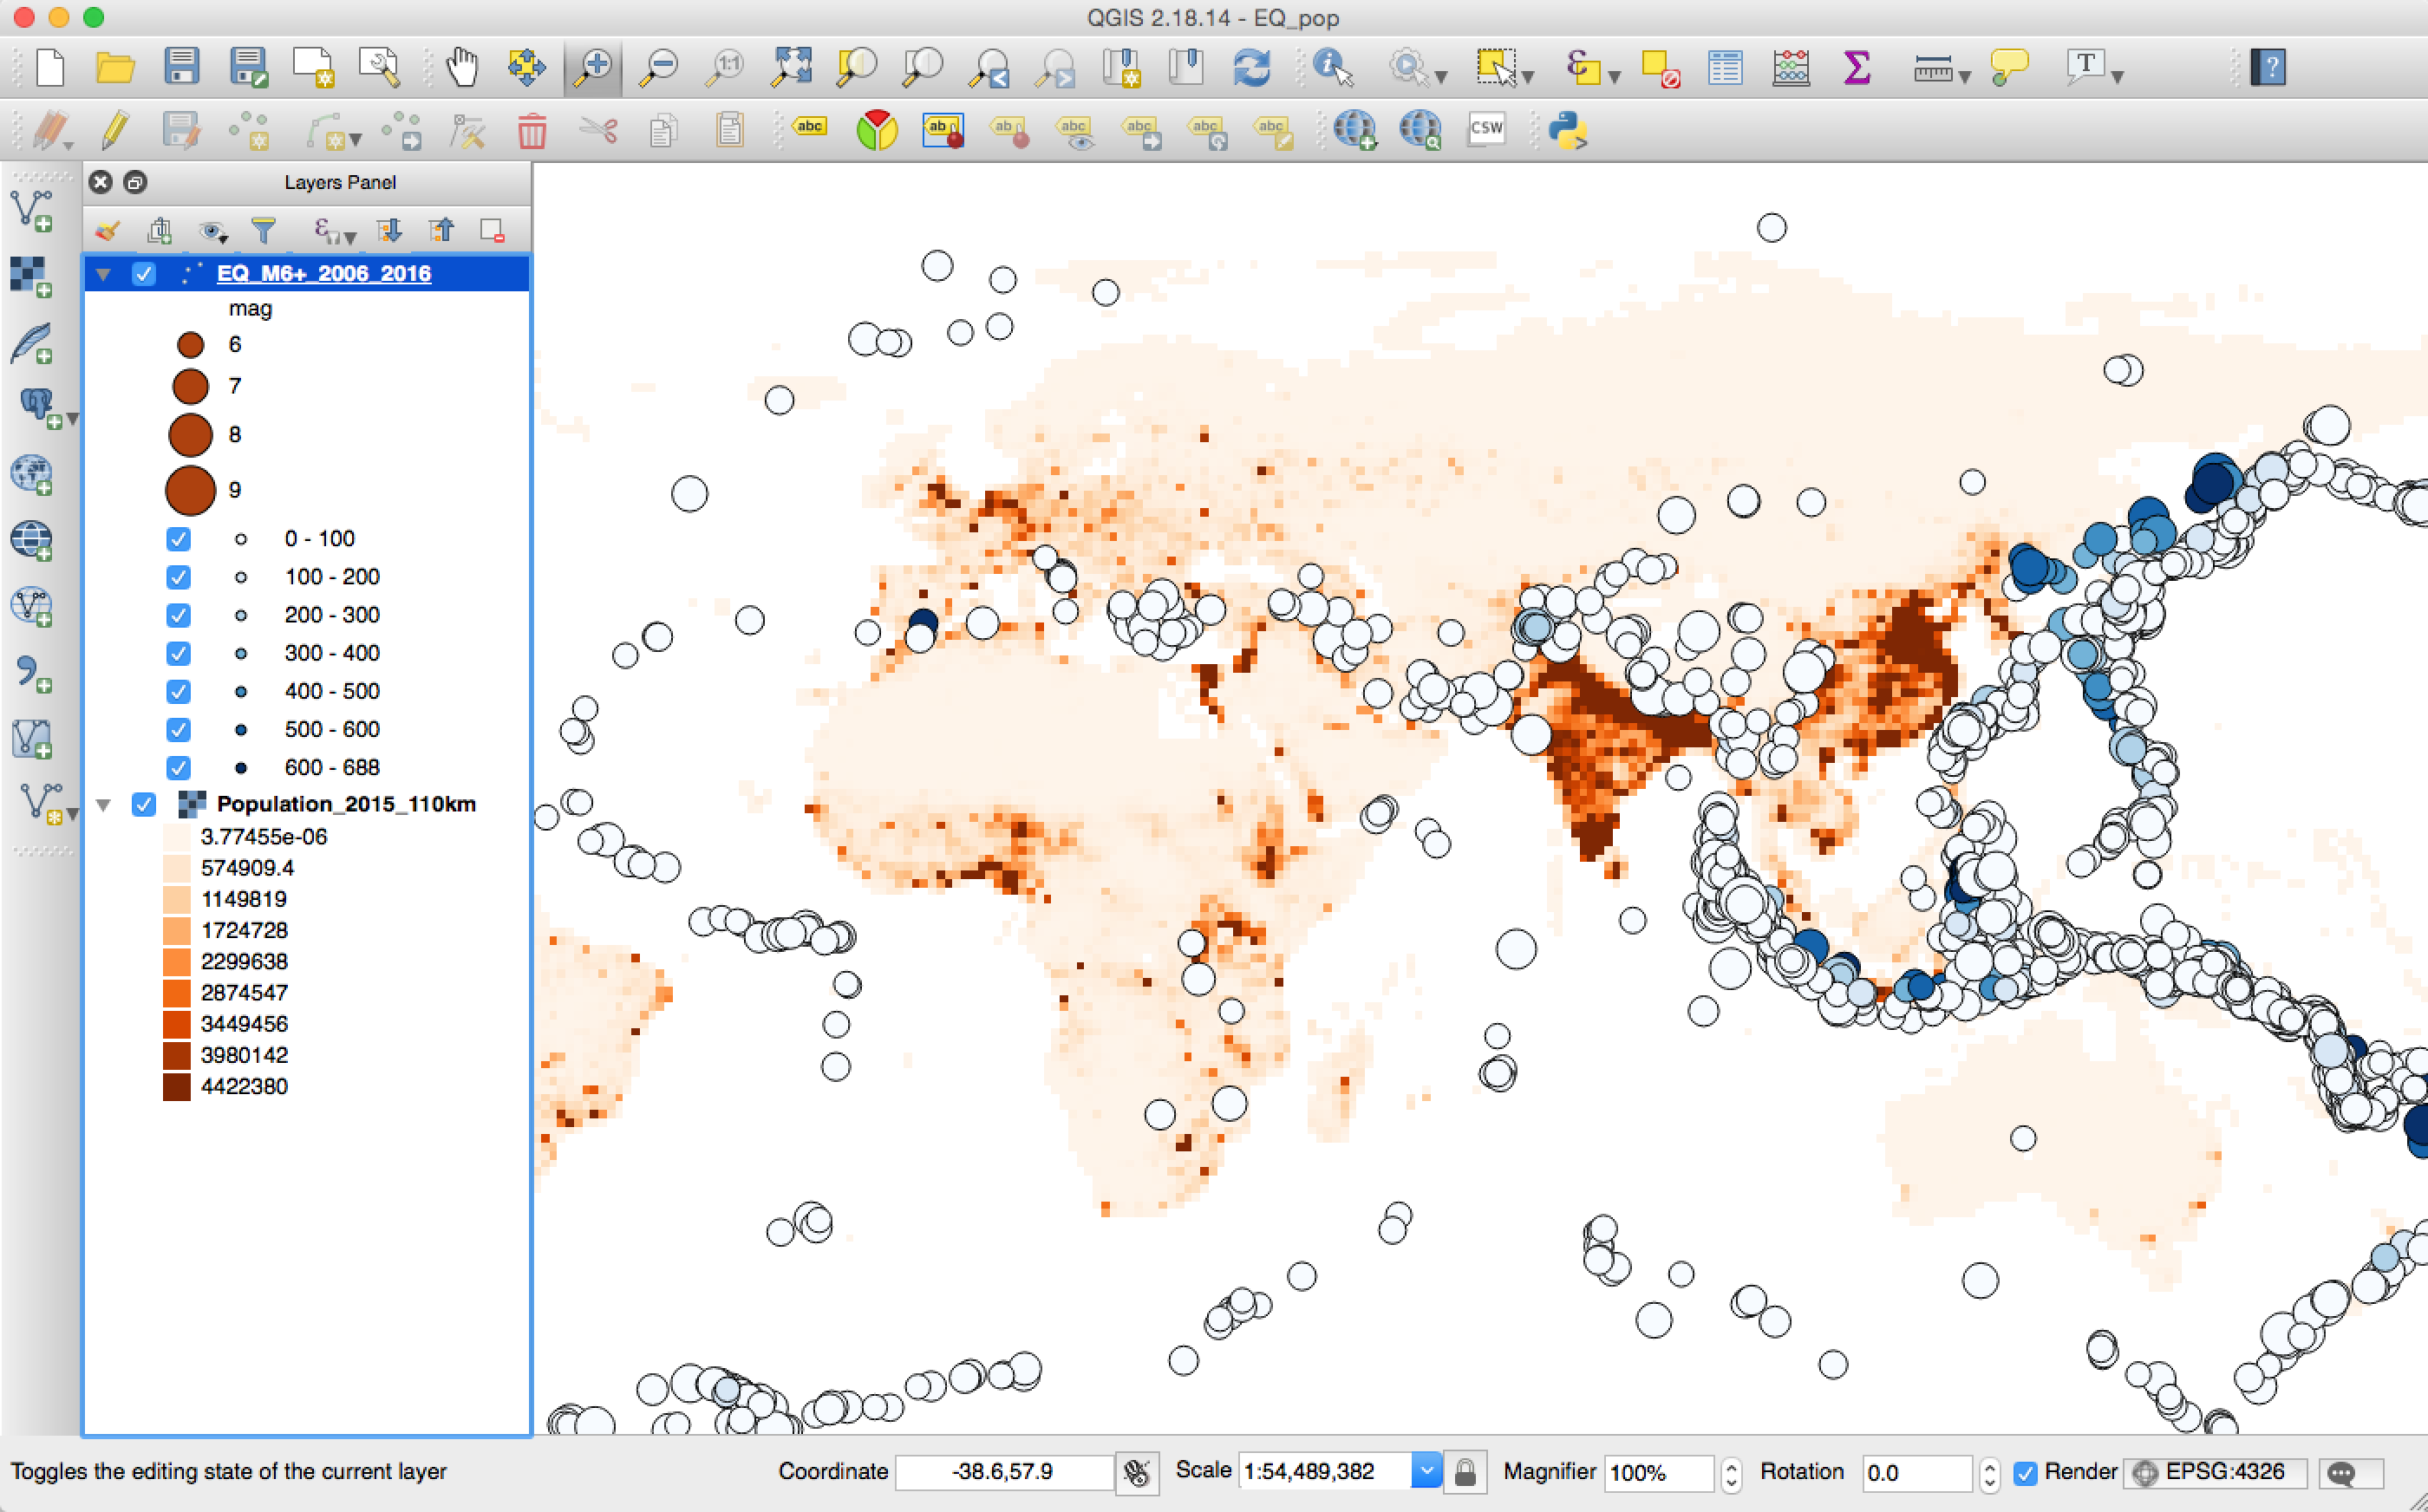Uncheck the 600 - 688 class checkbox
The image size is (2428, 1512).
click(179, 768)
